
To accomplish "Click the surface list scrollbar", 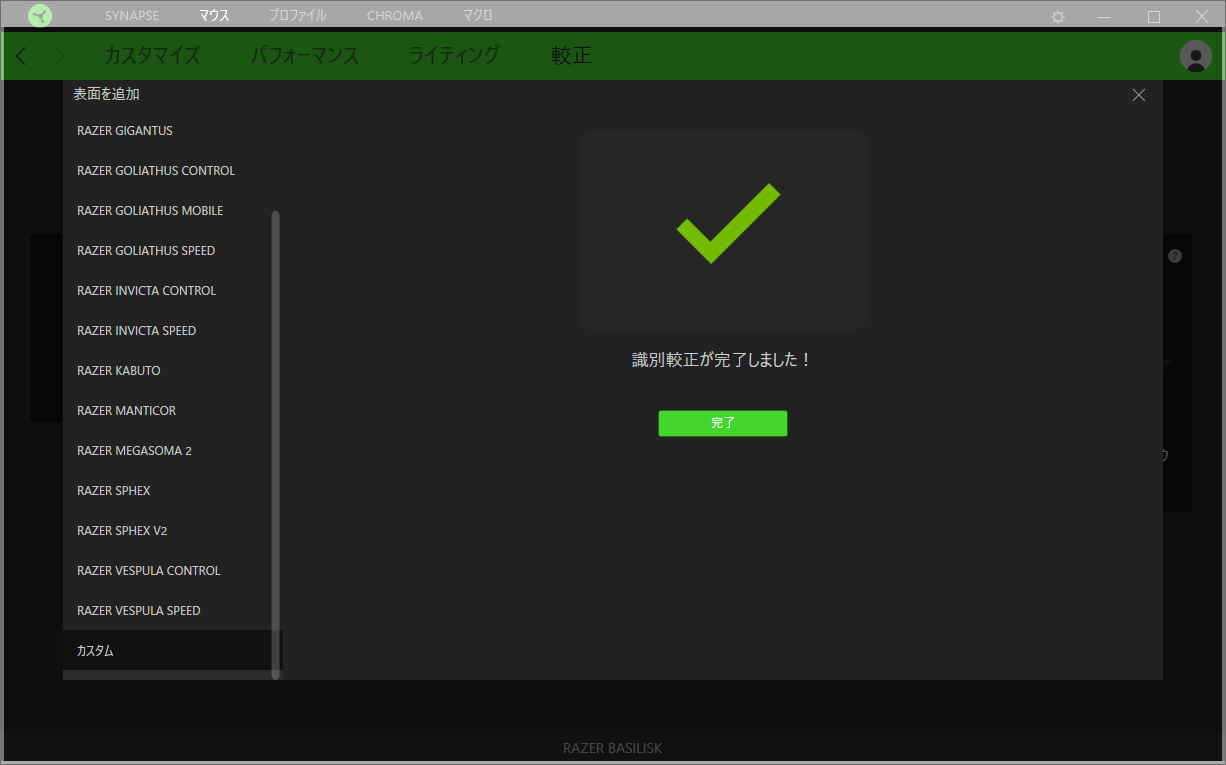I will coord(275,445).
